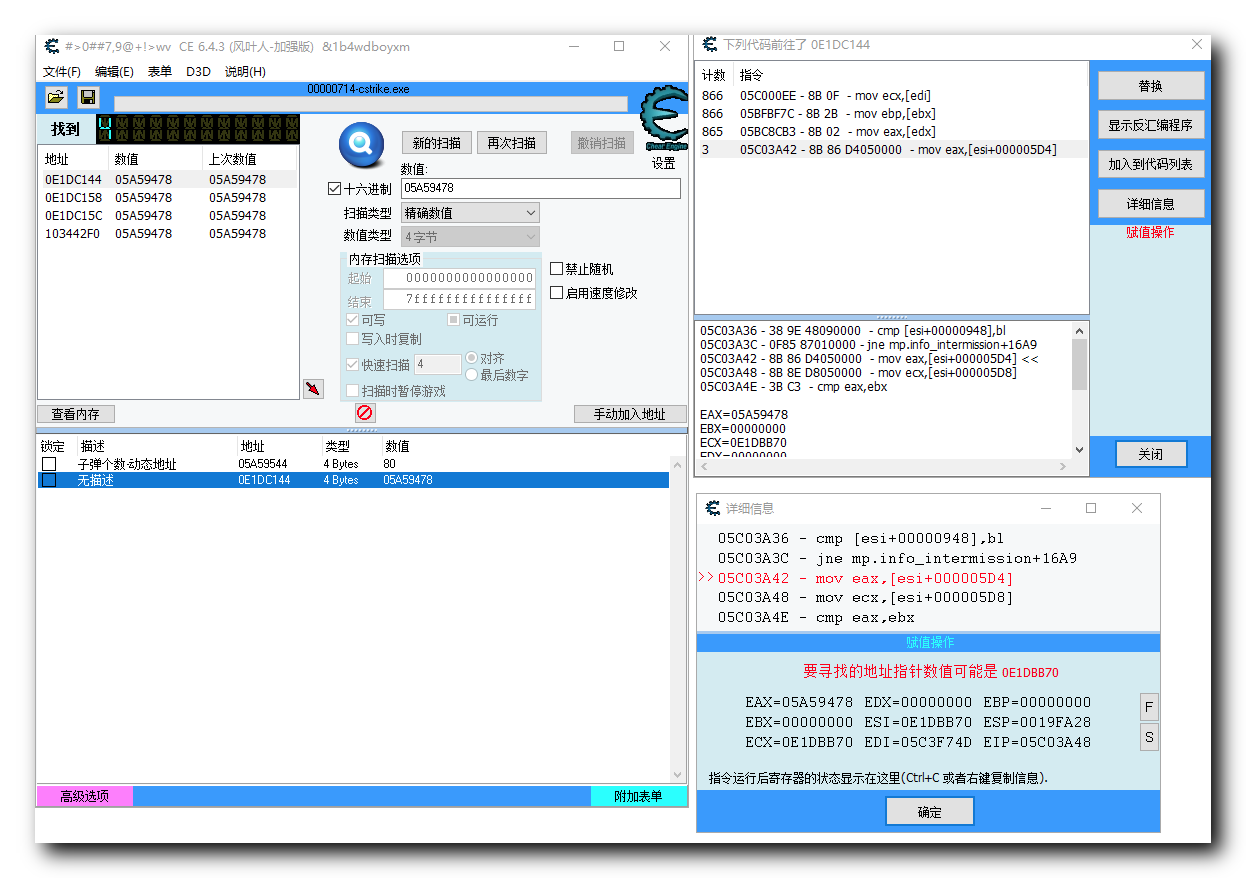Viewport: 1246px width, 878px height.
Task: Click the 结束 address input field
Action: [459, 300]
